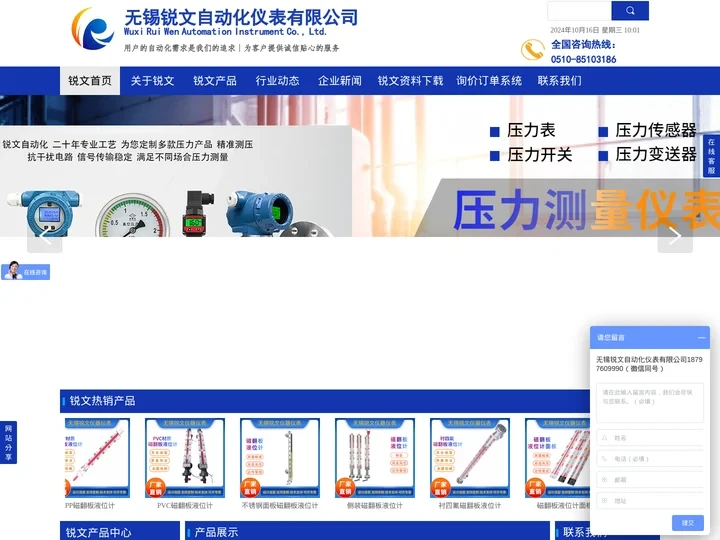Viewport: 720px width, 540px height.
Task: Open the 磁翻板液位计面板 product image
Action: pos(557,458)
